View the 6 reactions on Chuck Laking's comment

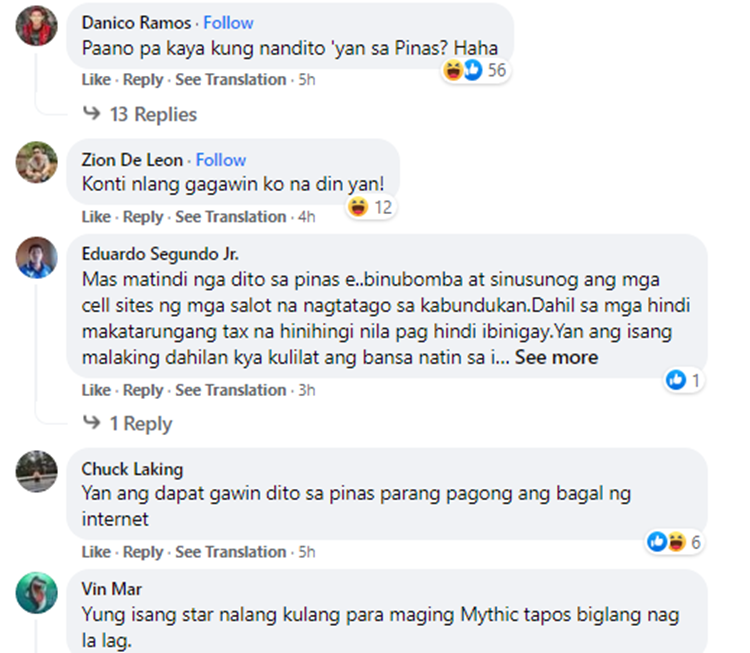(674, 542)
